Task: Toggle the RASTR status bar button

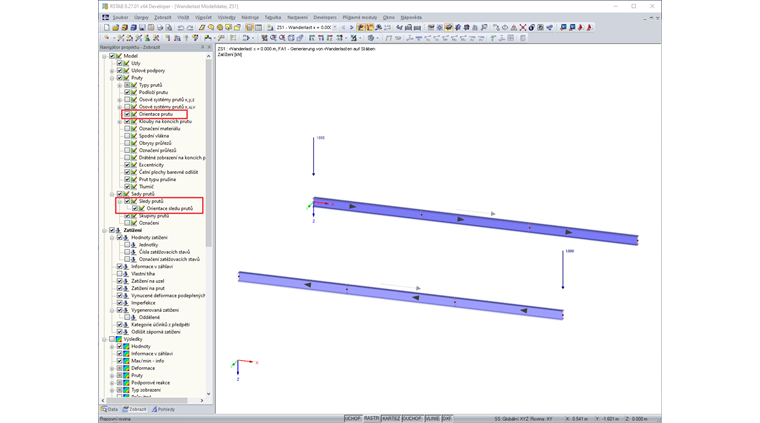Action: [371, 419]
